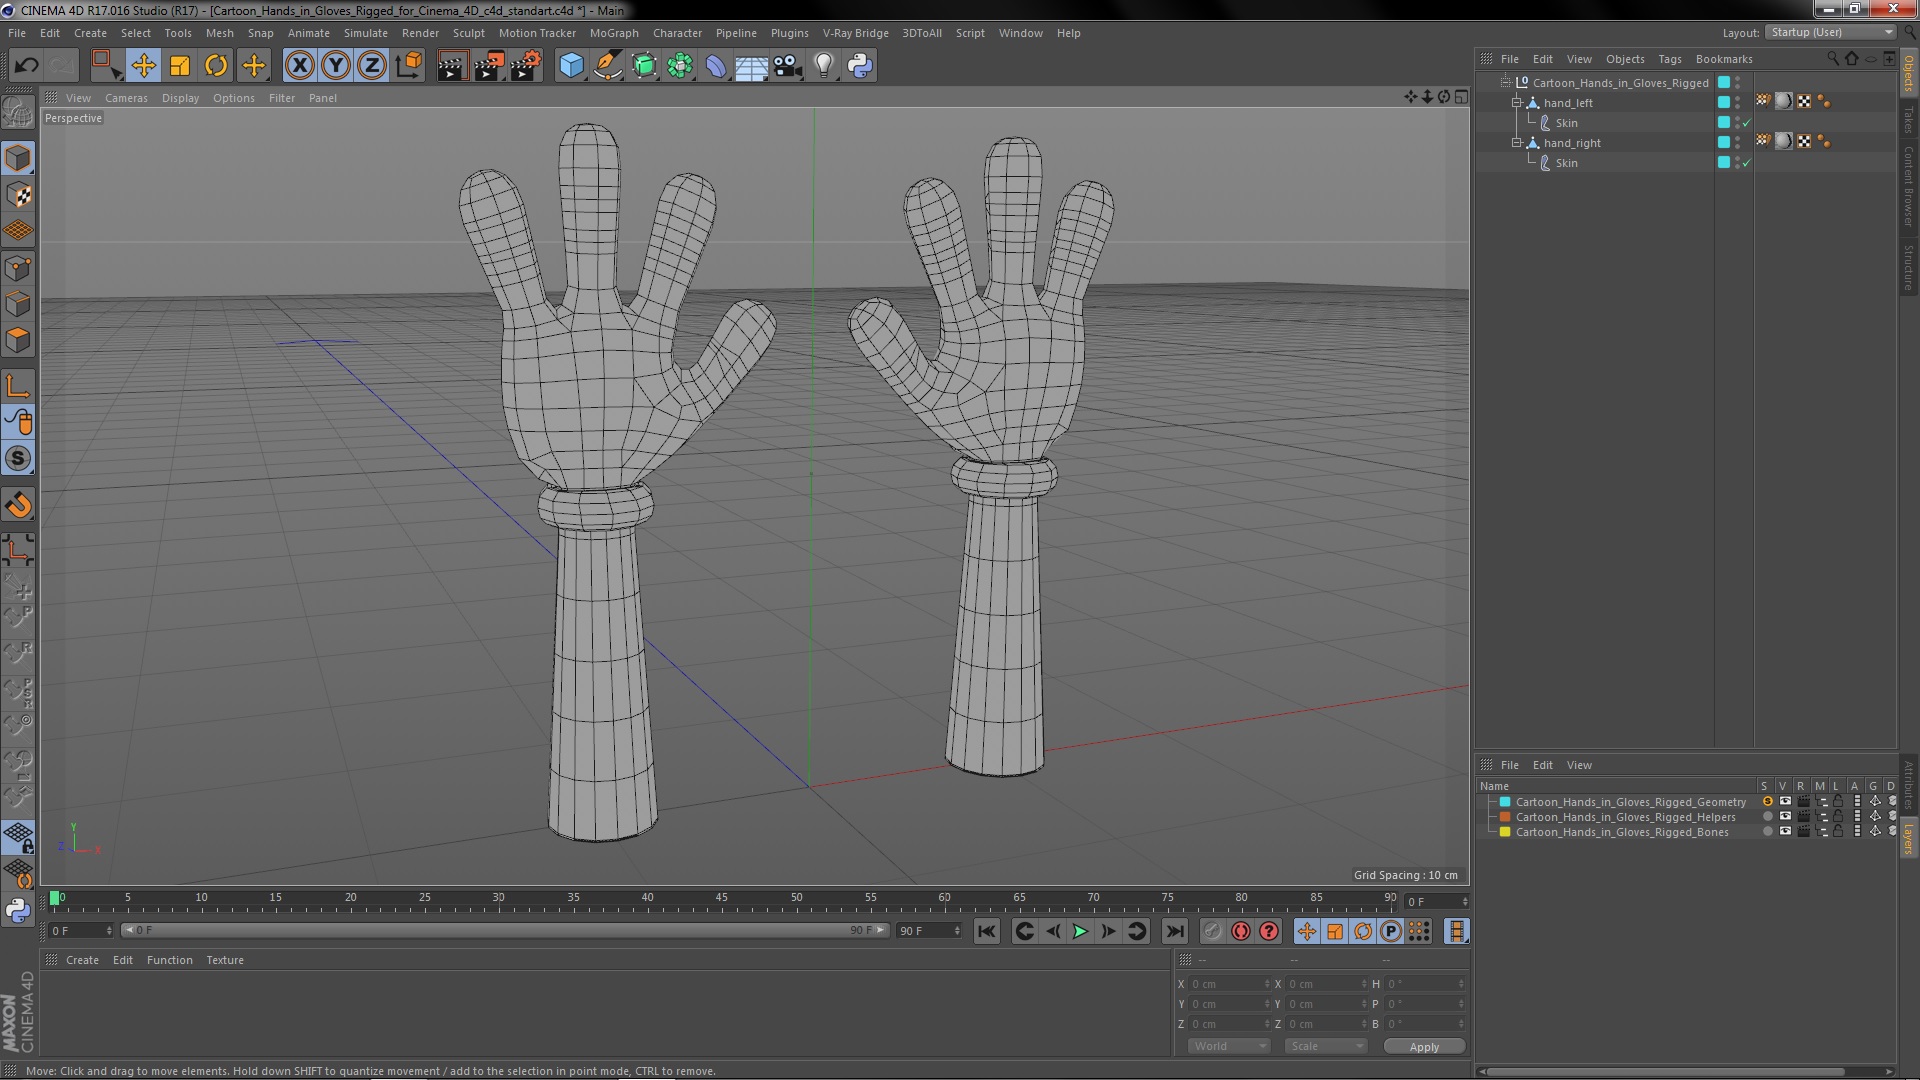Open the Bend deformer icon
The height and width of the screenshot is (1080, 1920).
pyautogui.click(x=716, y=66)
